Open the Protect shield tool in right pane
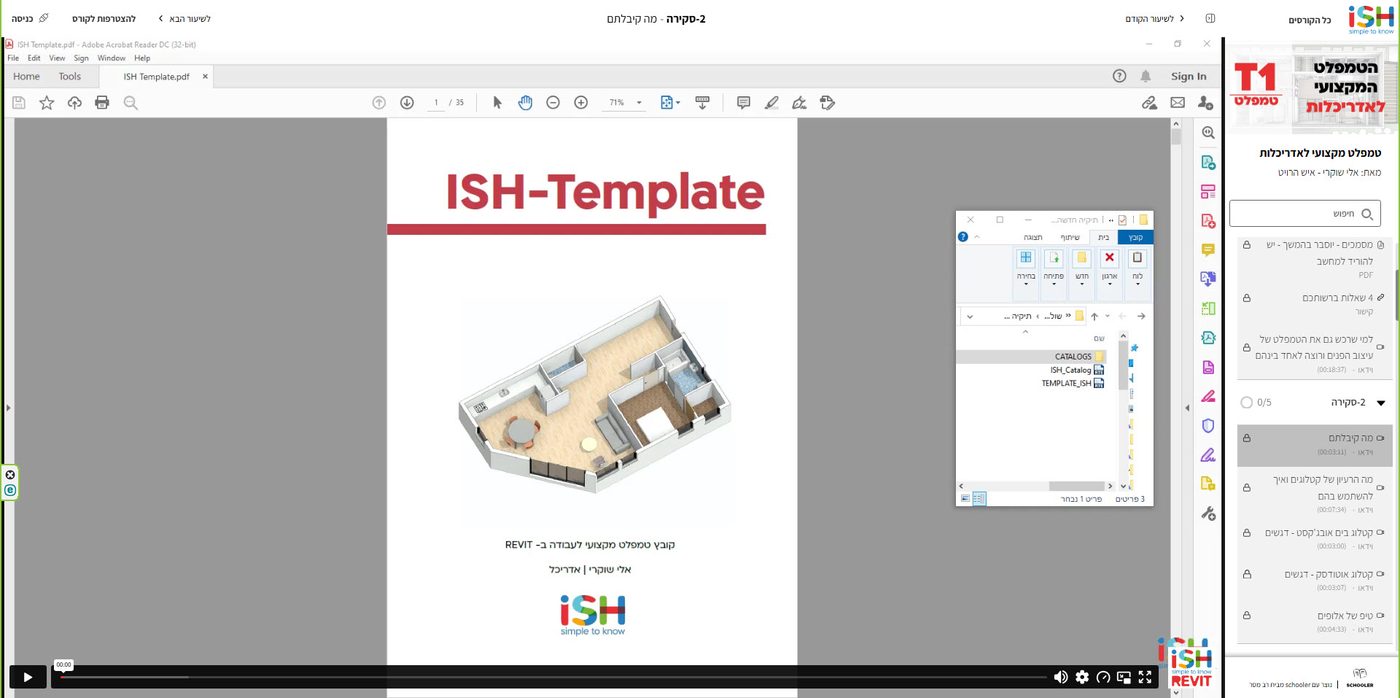 pyautogui.click(x=1208, y=425)
